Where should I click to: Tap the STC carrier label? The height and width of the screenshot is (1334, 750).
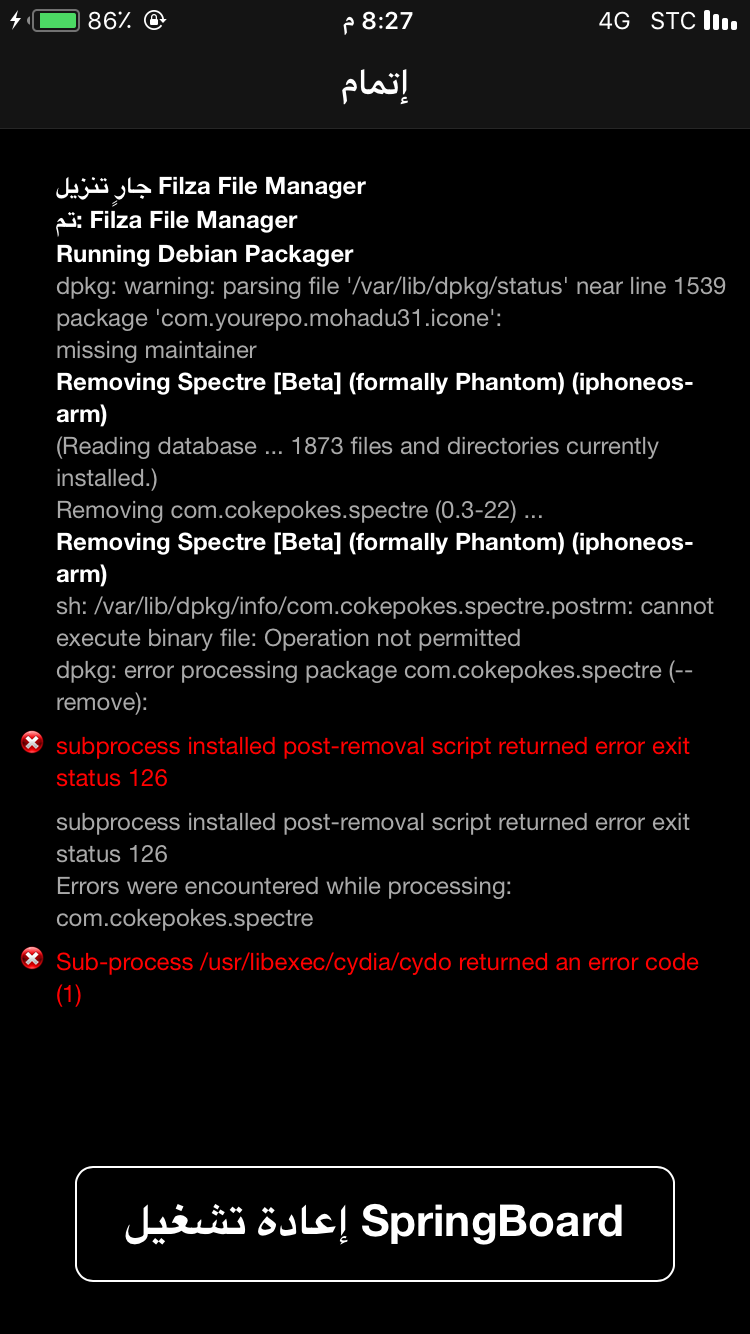[x=672, y=21]
